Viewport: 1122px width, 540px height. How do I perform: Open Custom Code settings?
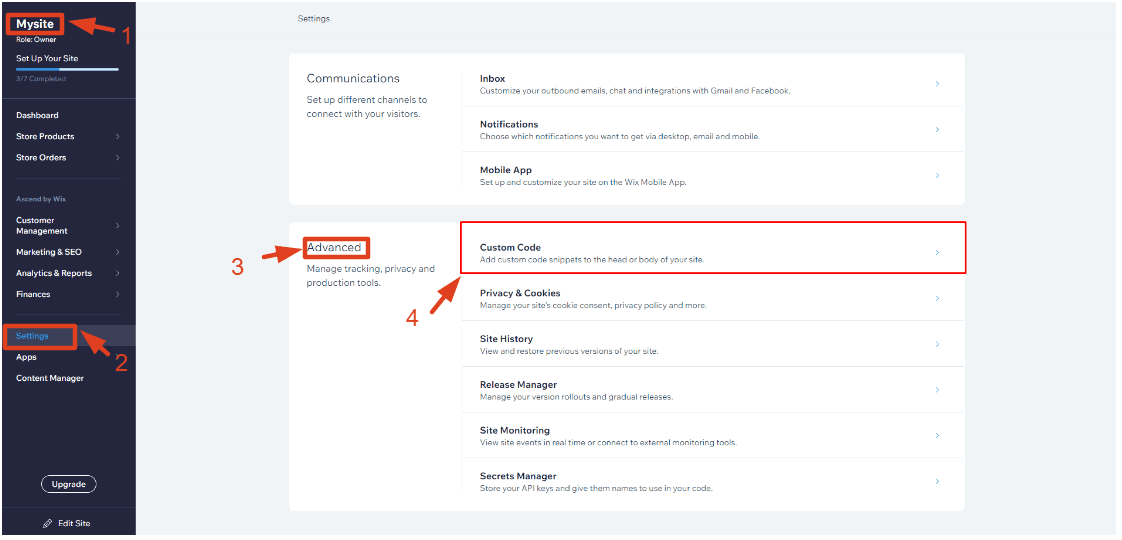coord(712,253)
